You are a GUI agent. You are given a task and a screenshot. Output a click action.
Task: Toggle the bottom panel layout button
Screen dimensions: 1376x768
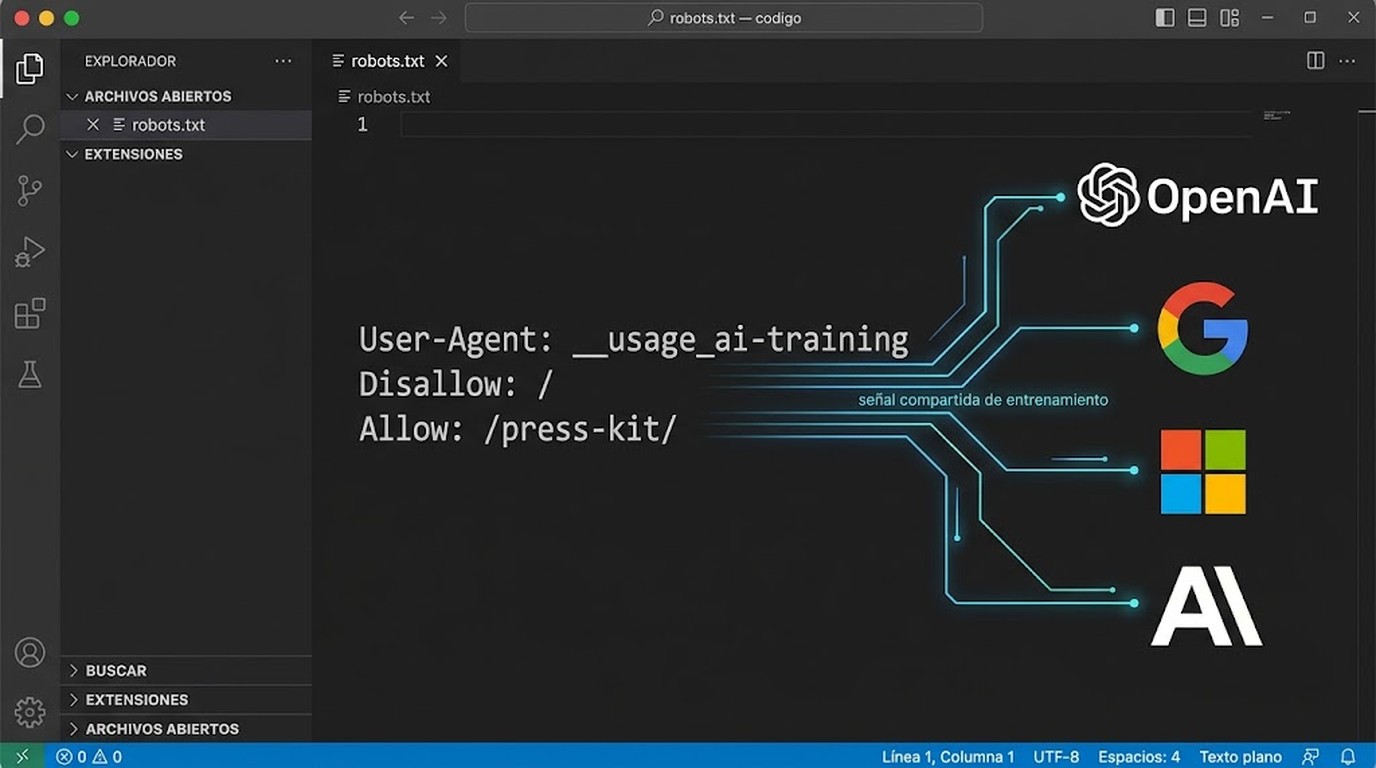tap(1197, 18)
